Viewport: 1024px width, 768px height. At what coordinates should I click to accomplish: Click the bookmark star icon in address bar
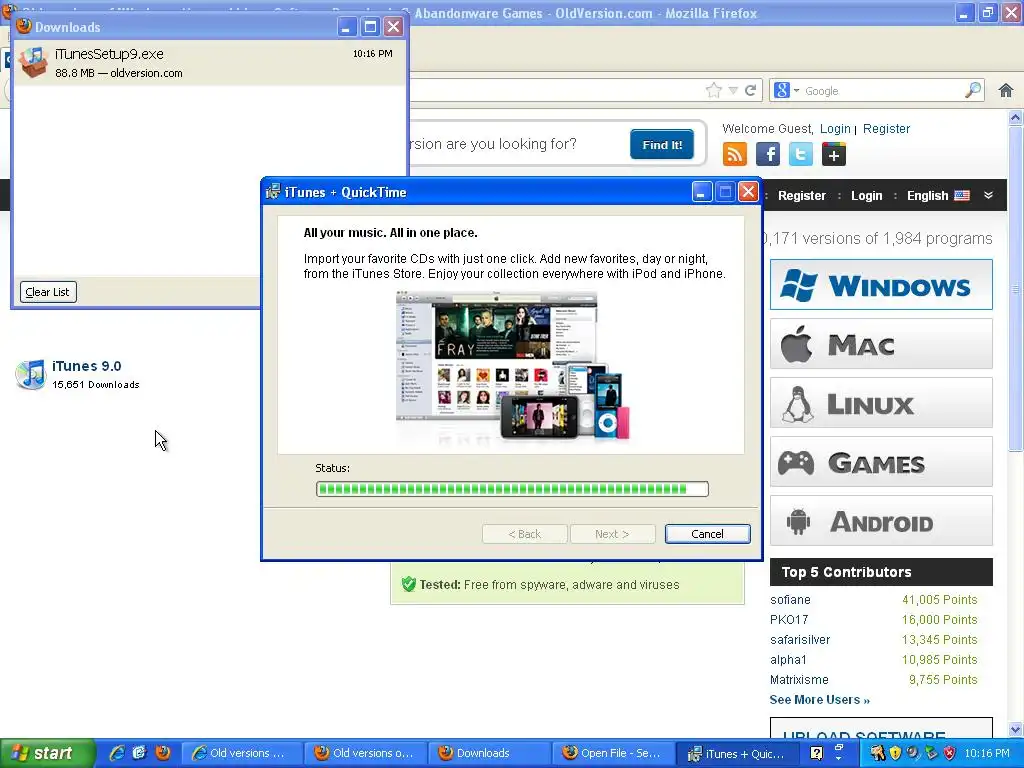[x=714, y=91]
